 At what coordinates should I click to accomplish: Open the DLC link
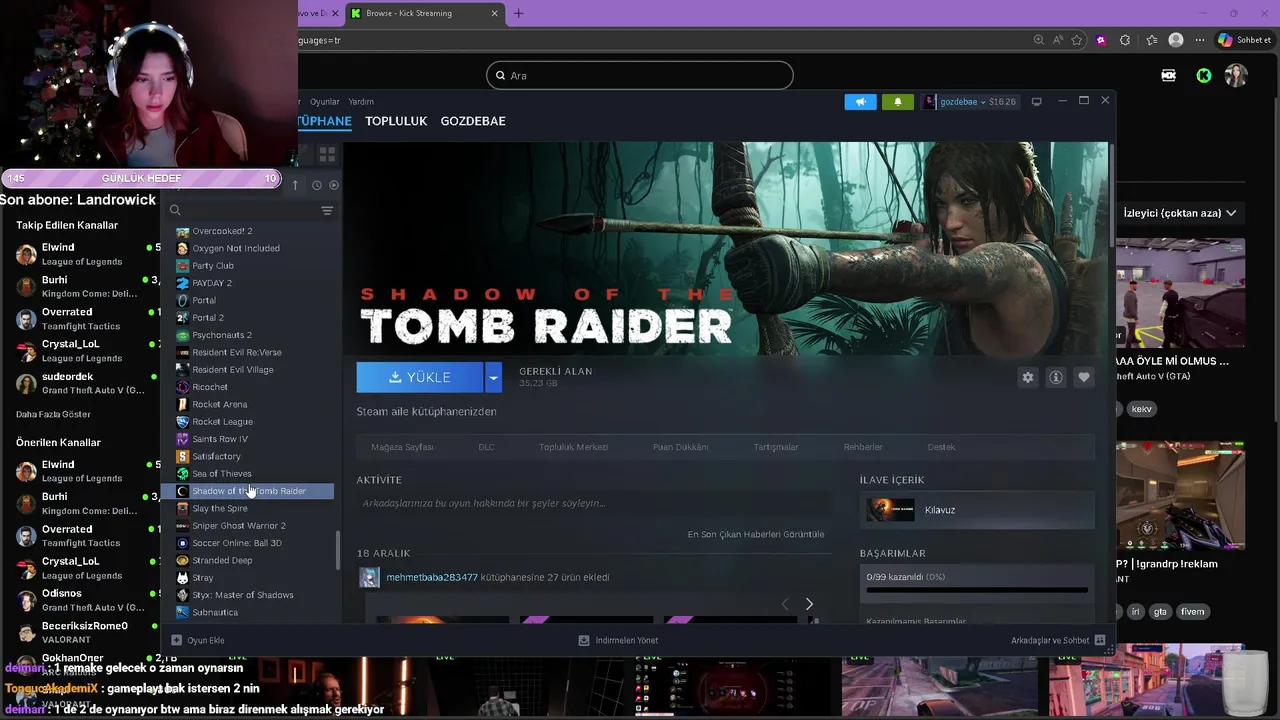click(x=486, y=447)
